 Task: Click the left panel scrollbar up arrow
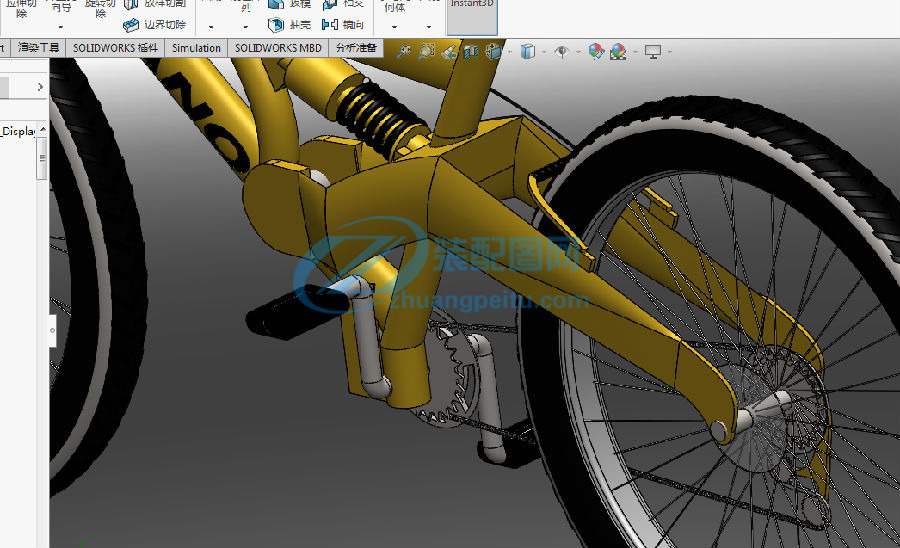[x=42, y=130]
